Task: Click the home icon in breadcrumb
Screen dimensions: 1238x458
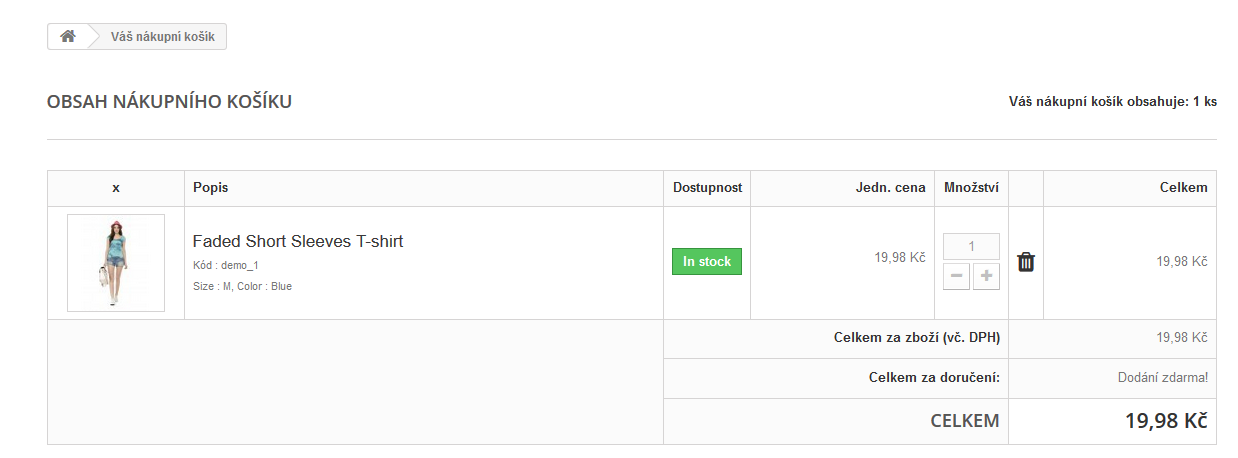Action: tap(68, 37)
